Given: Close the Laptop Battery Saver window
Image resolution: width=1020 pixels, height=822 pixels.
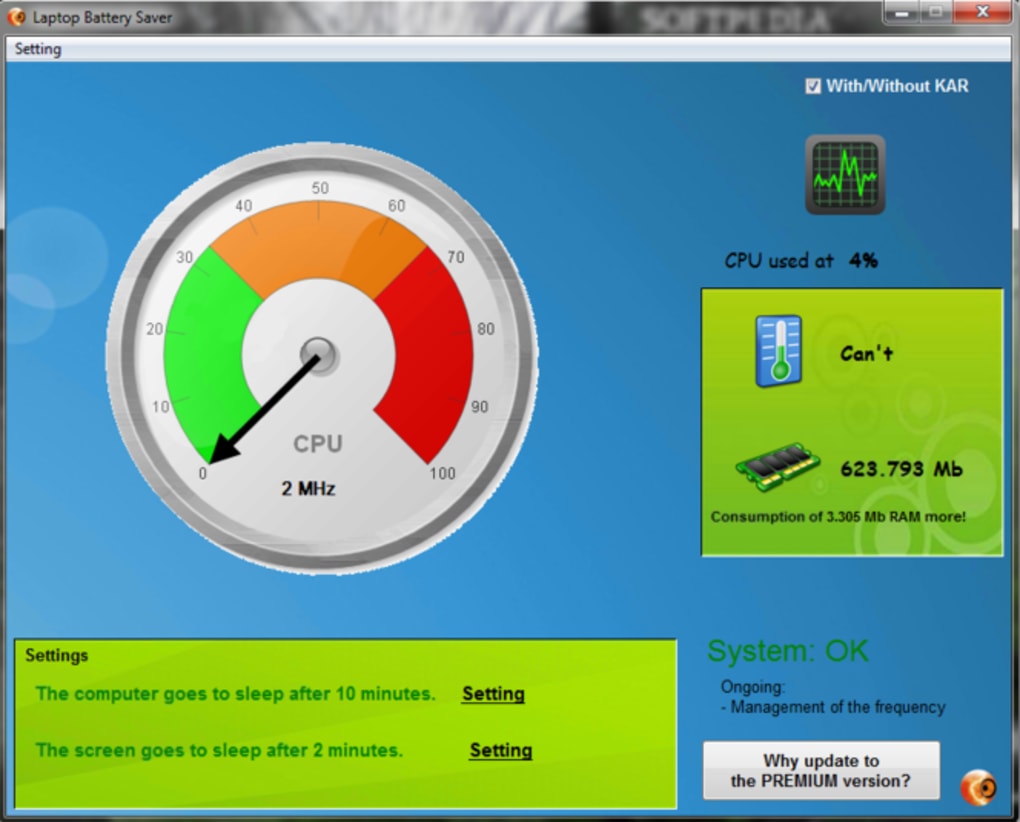Looking at the screenshot, I should tap(983, 12).
